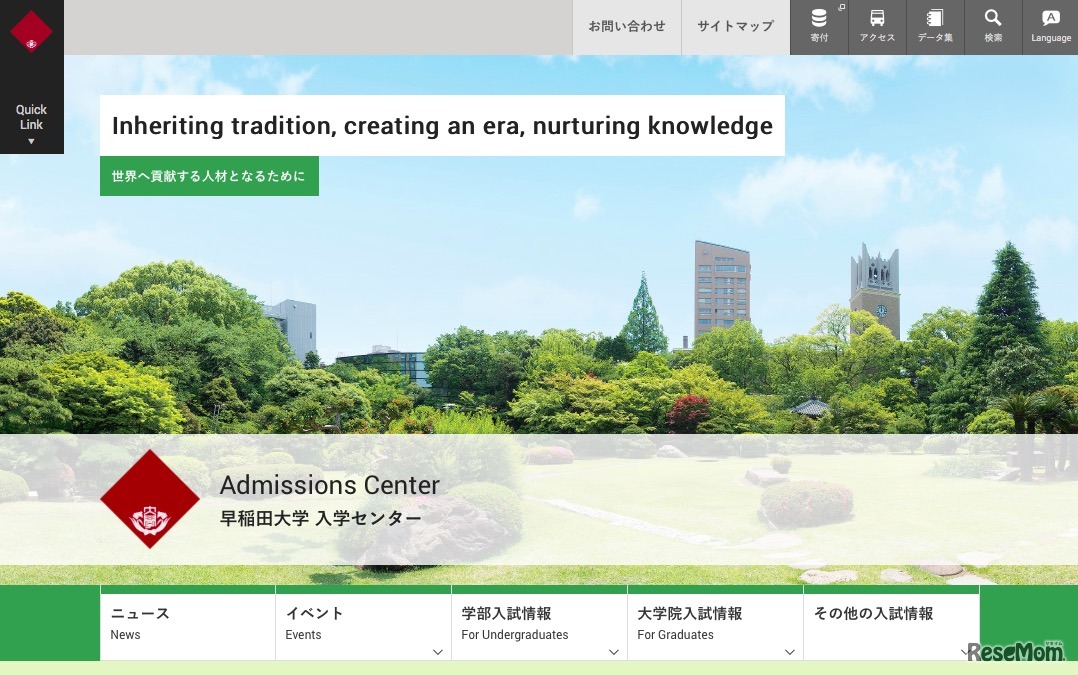The image size is (1078, 675).
Task: Click the 早稲田大学 入学センター text
Action: point(320,518)
